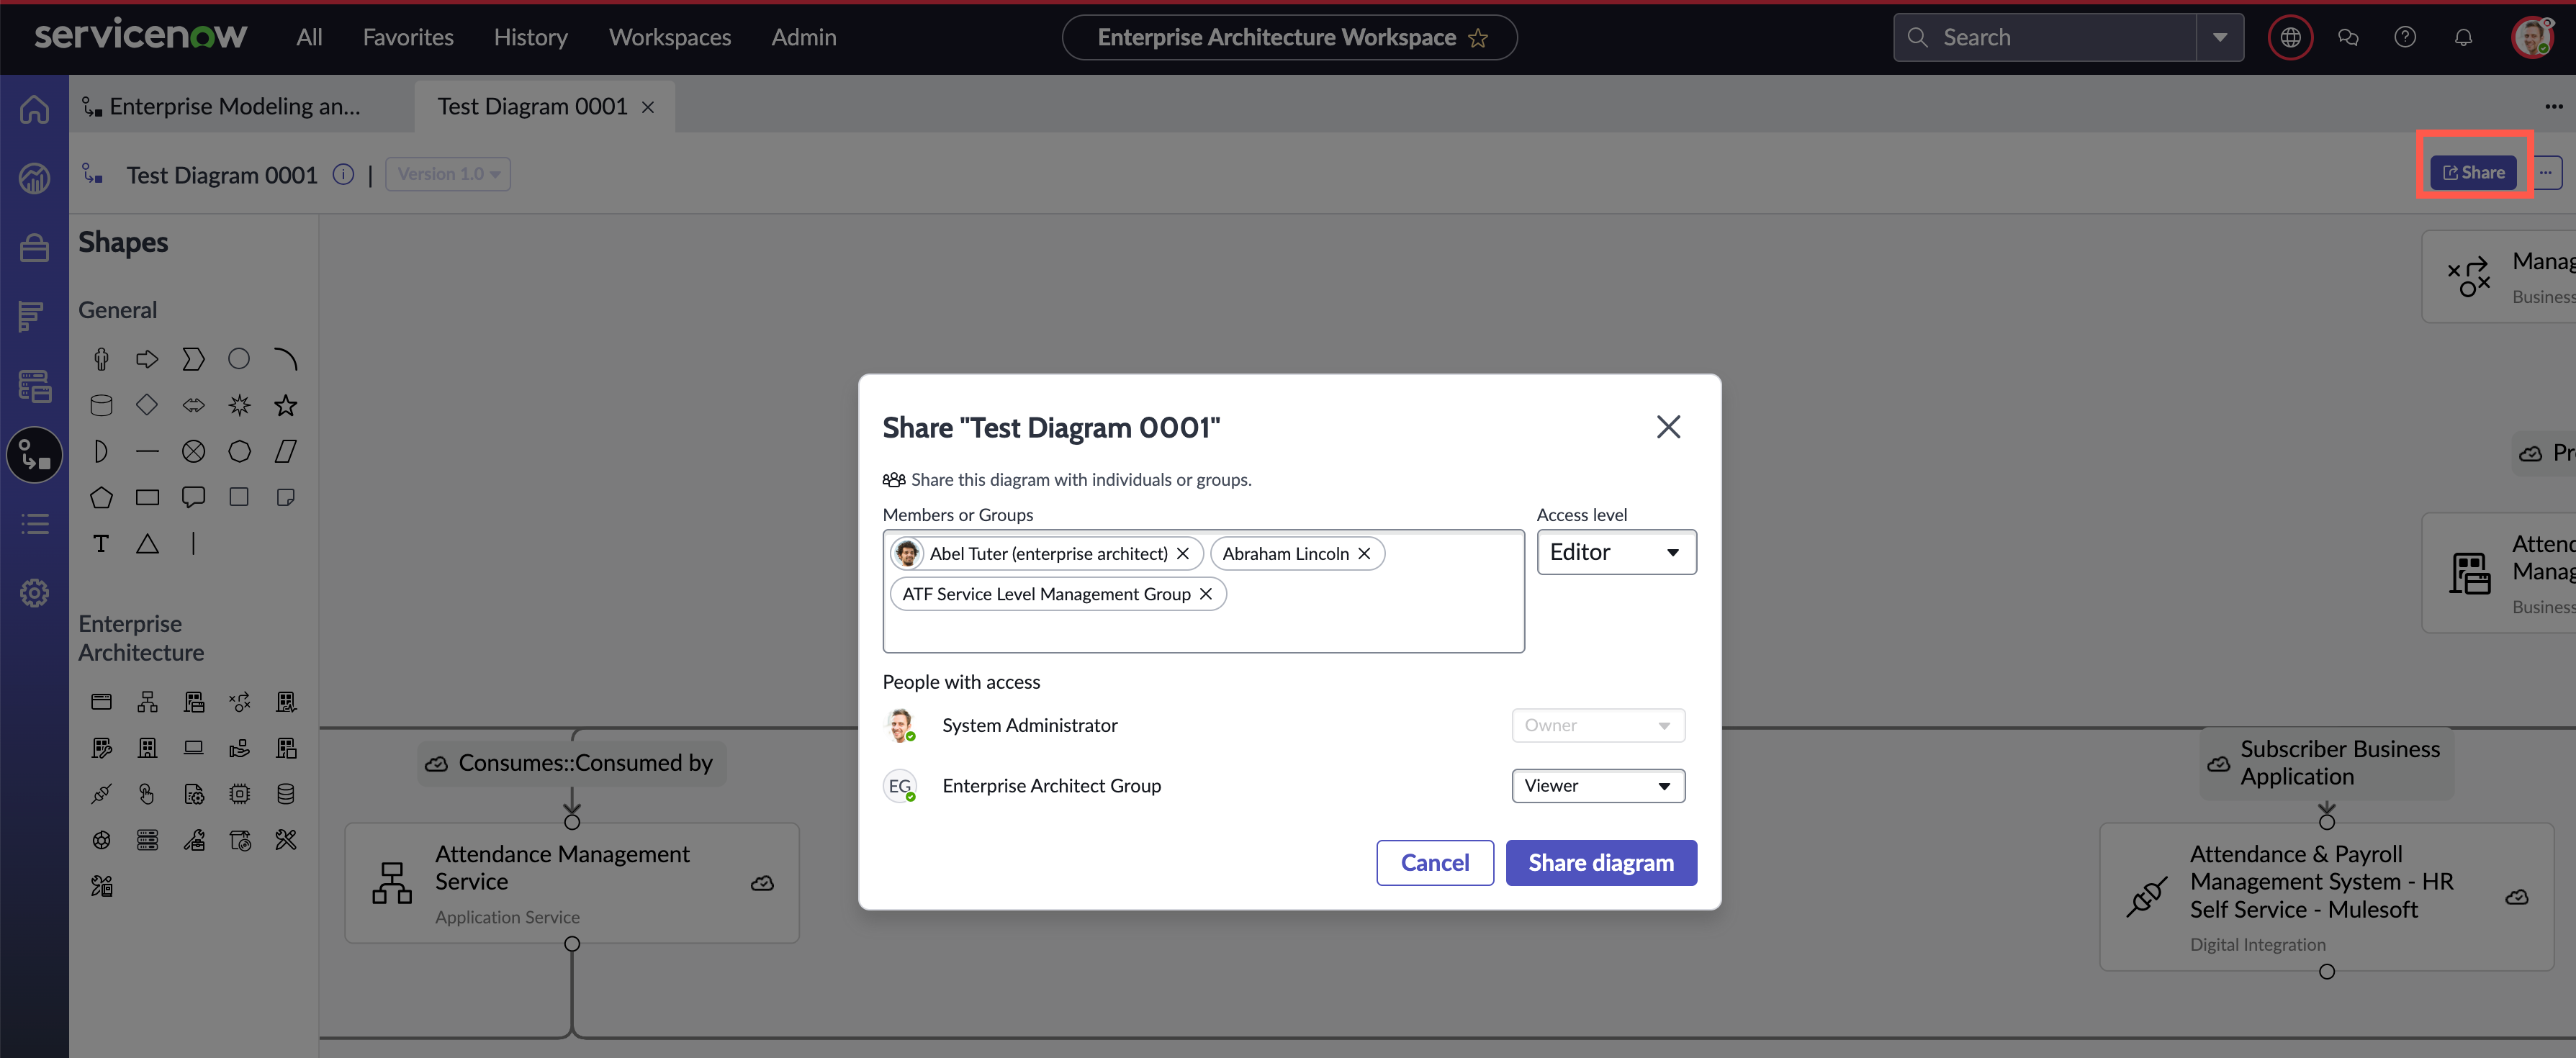
Task: Pick the crossed circle shape
Action: pyautogui.click(x=193, y=451)
